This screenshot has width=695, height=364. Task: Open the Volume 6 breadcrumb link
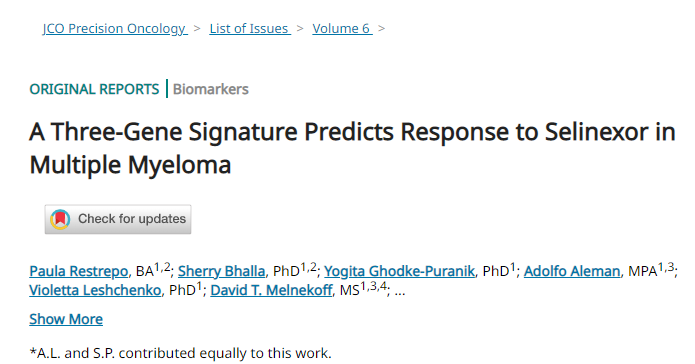pyautogui.click(x=342, y=28)
